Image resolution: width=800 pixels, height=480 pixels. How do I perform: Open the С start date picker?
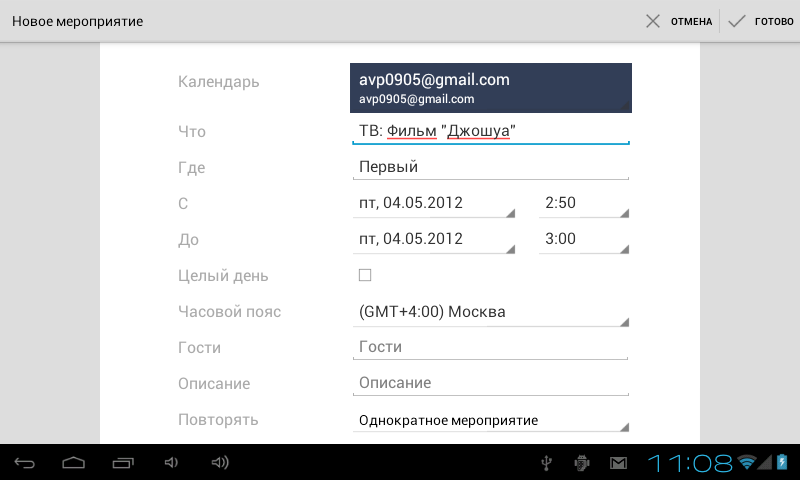tap(434, 204)
